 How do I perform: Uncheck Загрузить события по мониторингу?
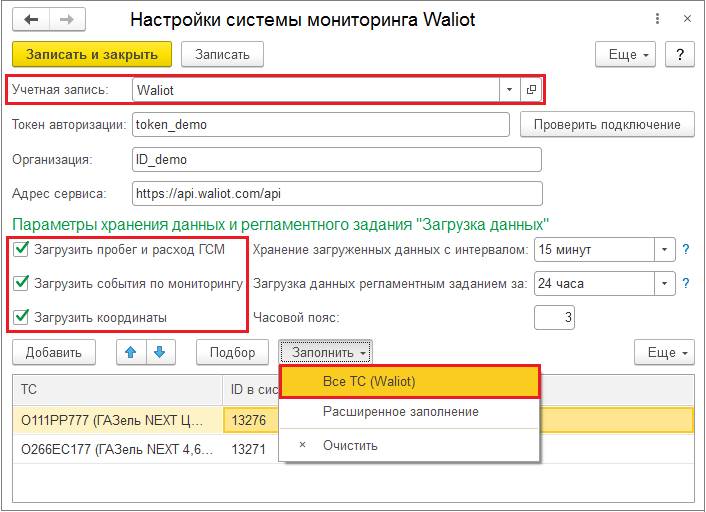point(21,284)
